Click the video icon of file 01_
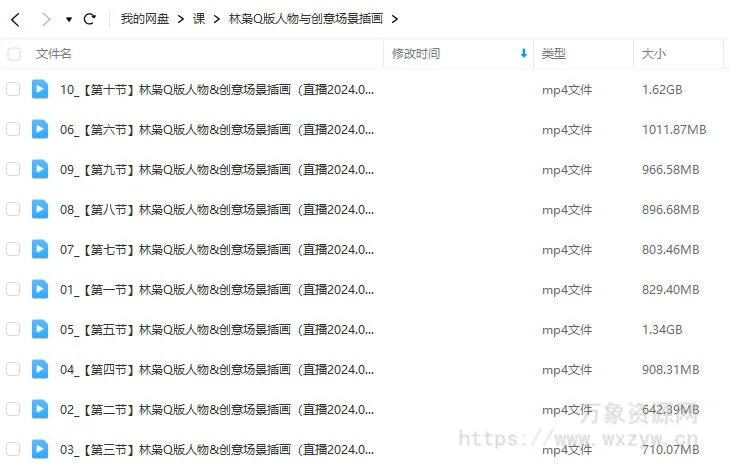Image resolution: width=729 pixels, height=473 pixels. (40, 289)
